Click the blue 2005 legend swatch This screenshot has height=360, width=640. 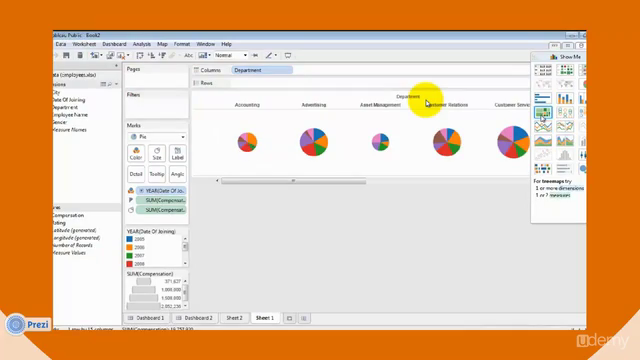tap(129, 239)
